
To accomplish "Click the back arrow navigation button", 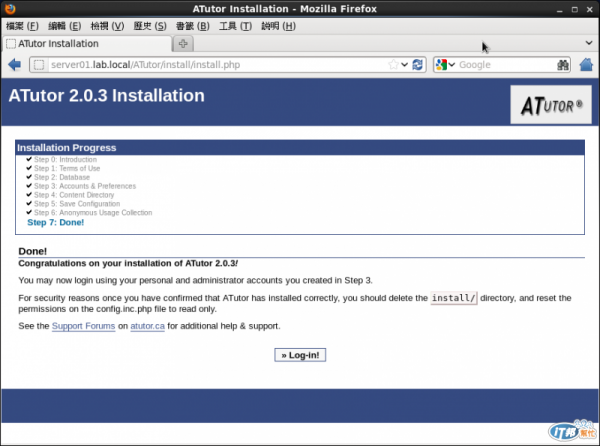I will 15,65.
